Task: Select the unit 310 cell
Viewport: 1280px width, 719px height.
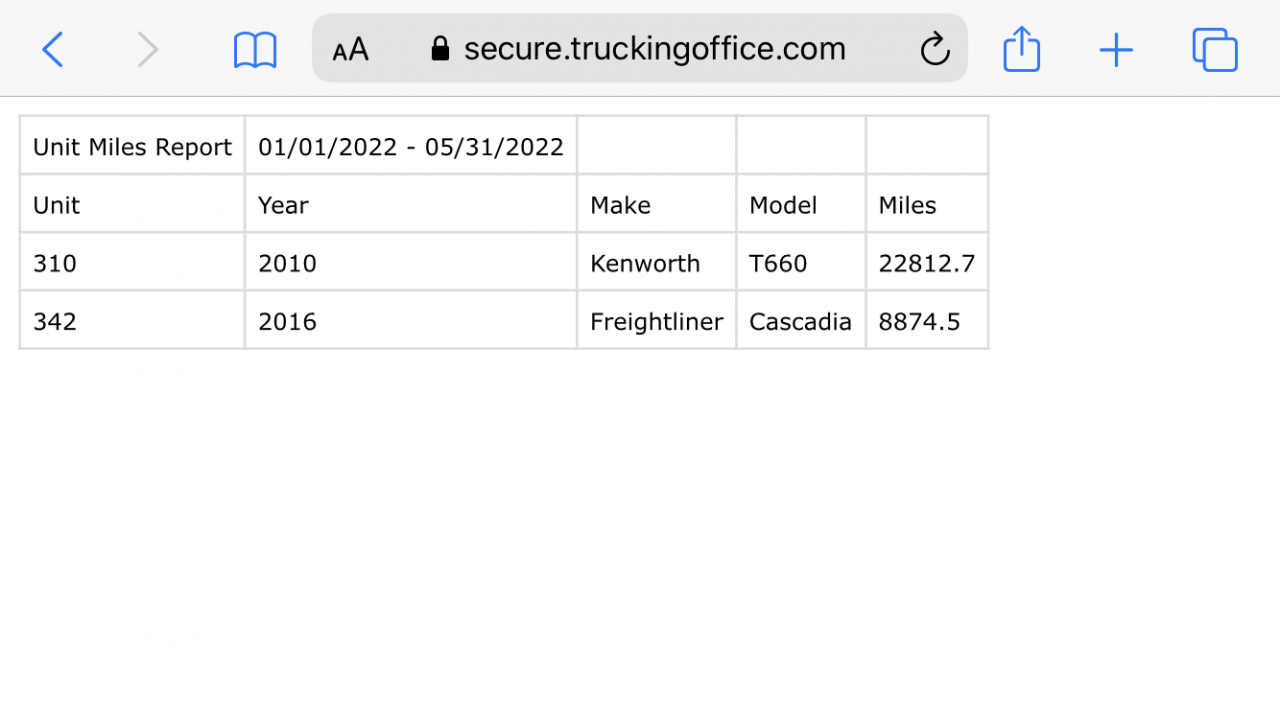Action: click(132, 262)
